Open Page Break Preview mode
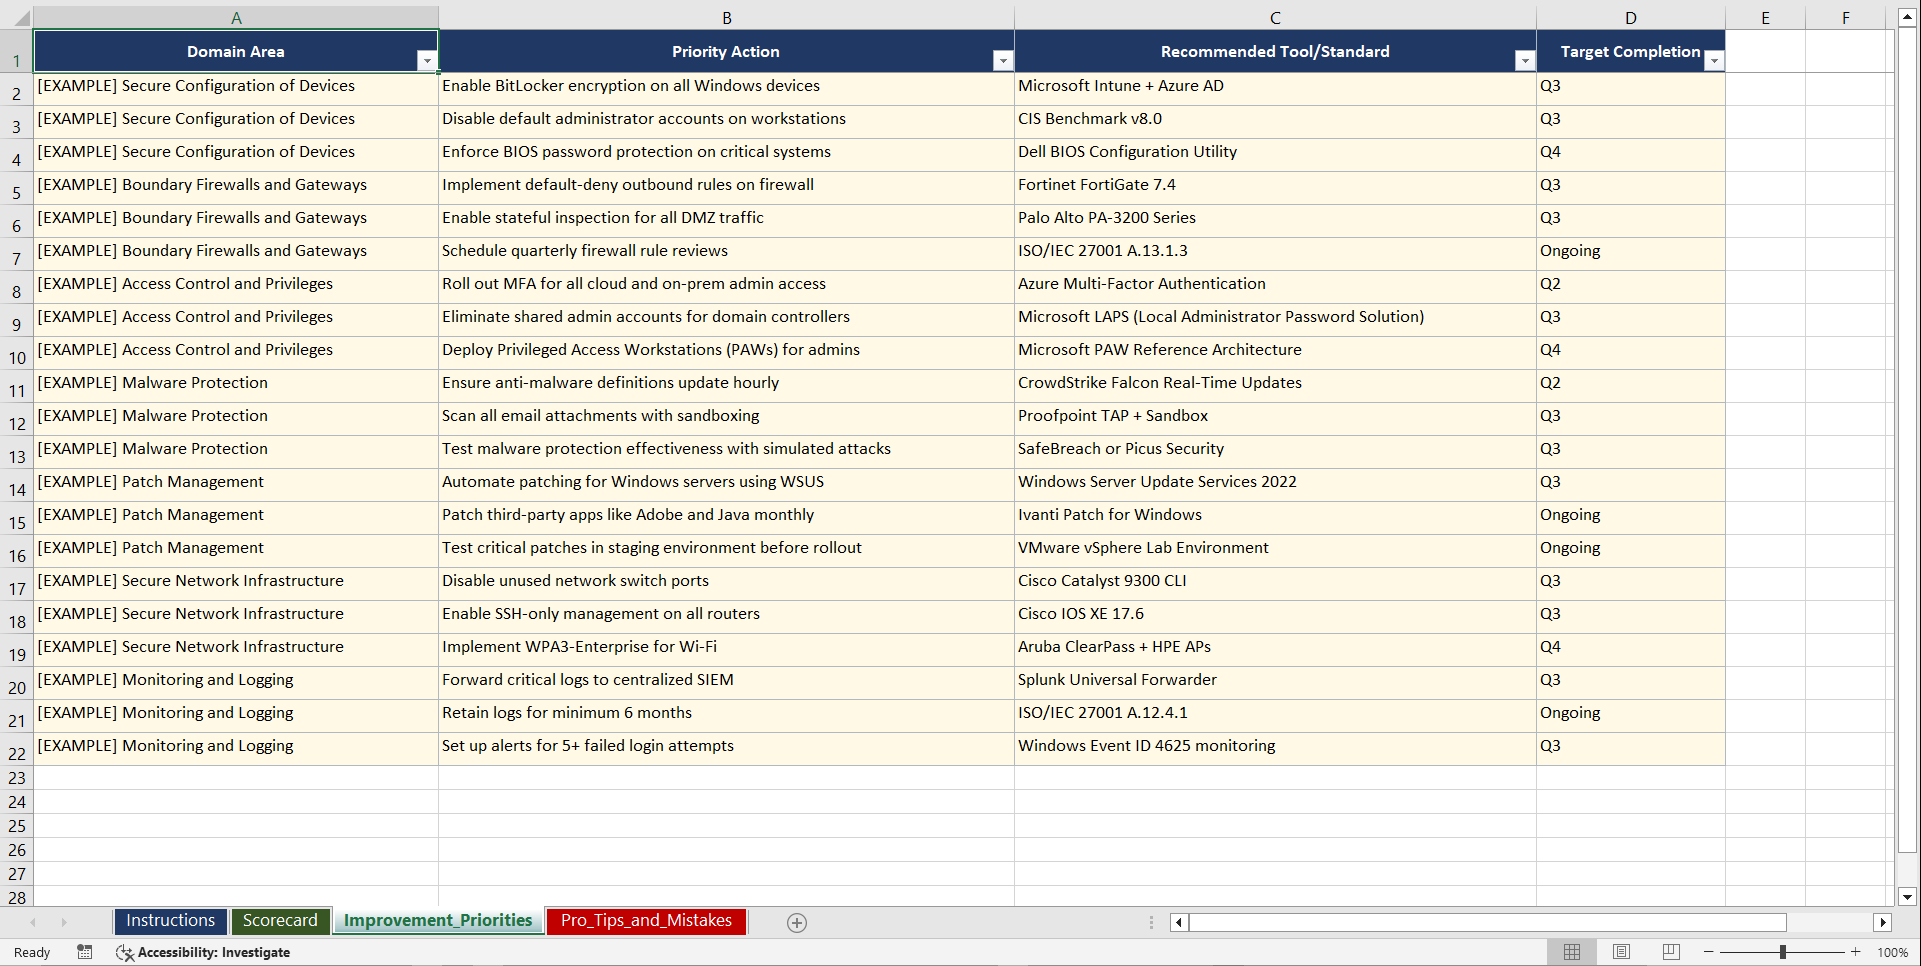1921x966 pixels. (x=1670, y=952)
